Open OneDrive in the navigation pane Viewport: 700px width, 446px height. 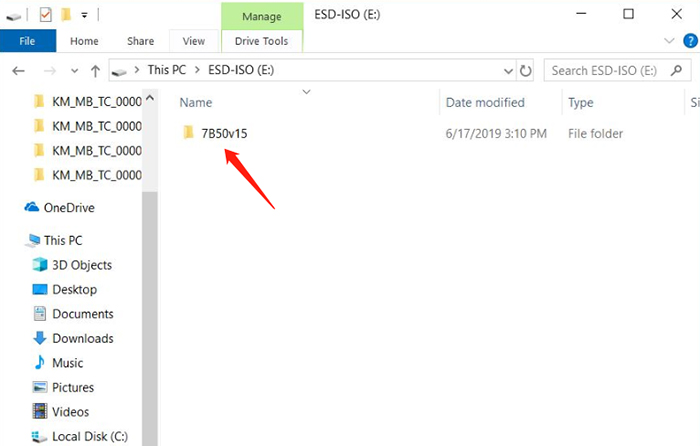[x=69, y=208]
